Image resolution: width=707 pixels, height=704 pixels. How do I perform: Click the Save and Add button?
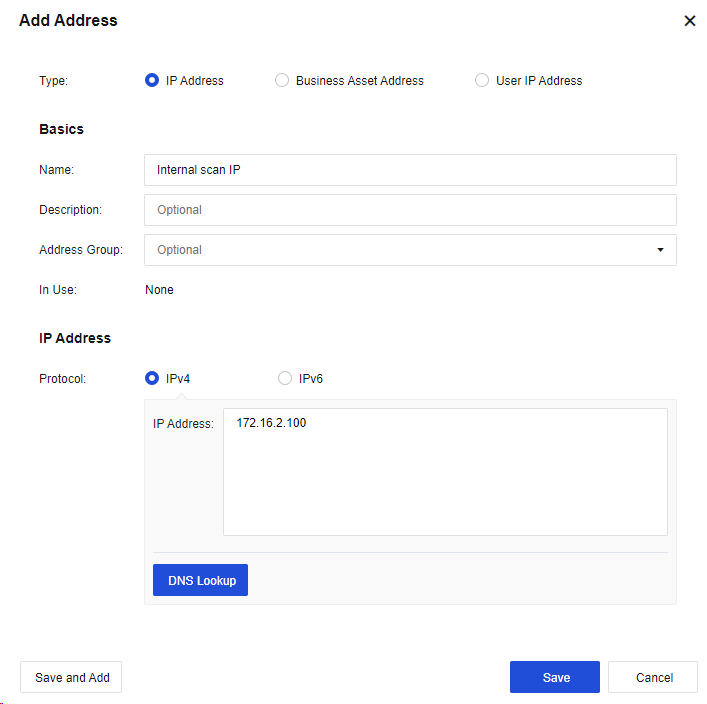(72, 678)
